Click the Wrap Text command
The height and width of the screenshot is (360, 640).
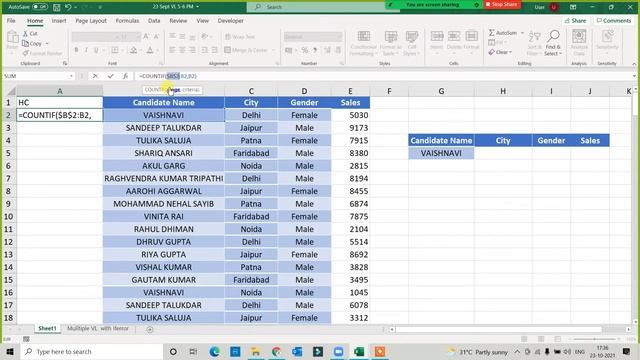tap(240, 37)
